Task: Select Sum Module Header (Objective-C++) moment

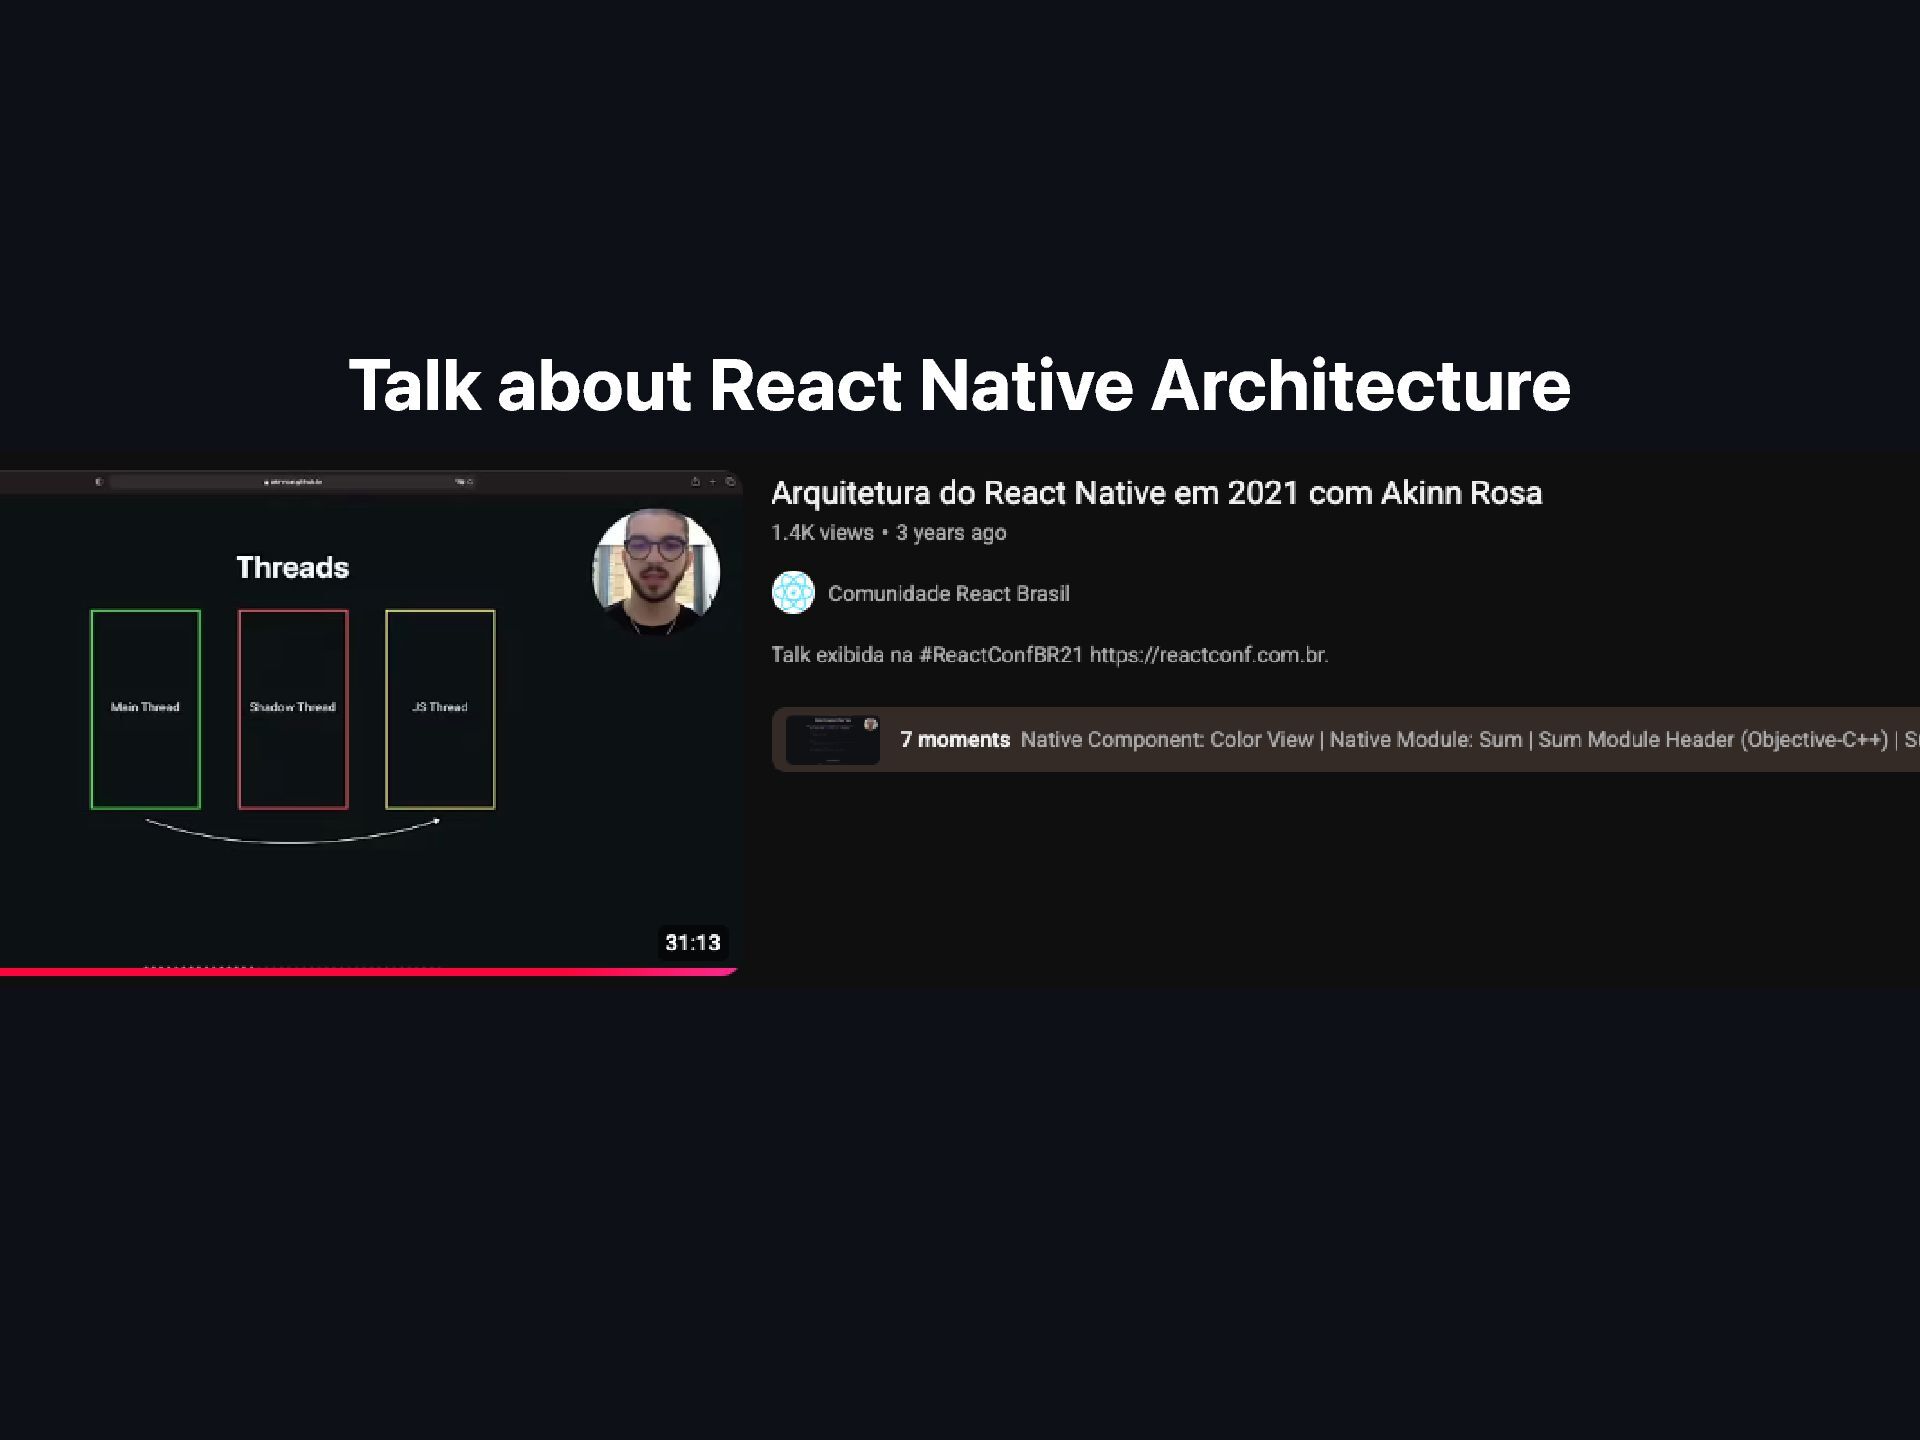Action: pos(1712,740)
